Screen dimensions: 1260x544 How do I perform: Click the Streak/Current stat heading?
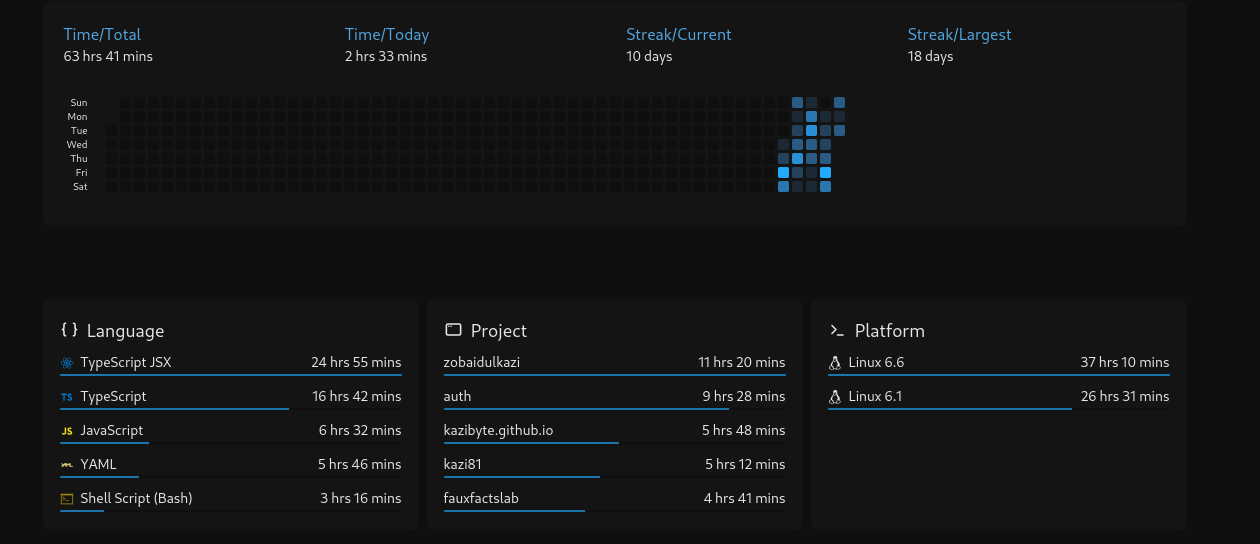coord(678,35)
